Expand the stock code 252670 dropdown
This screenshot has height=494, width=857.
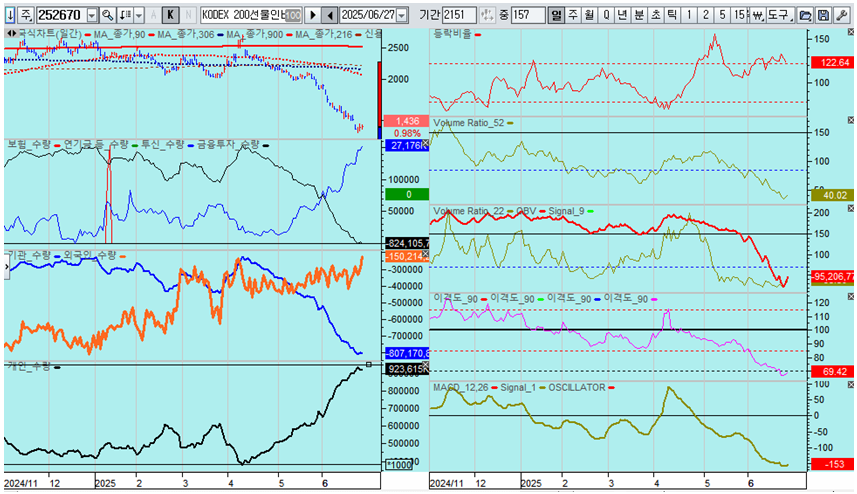[x=92, y=16]
